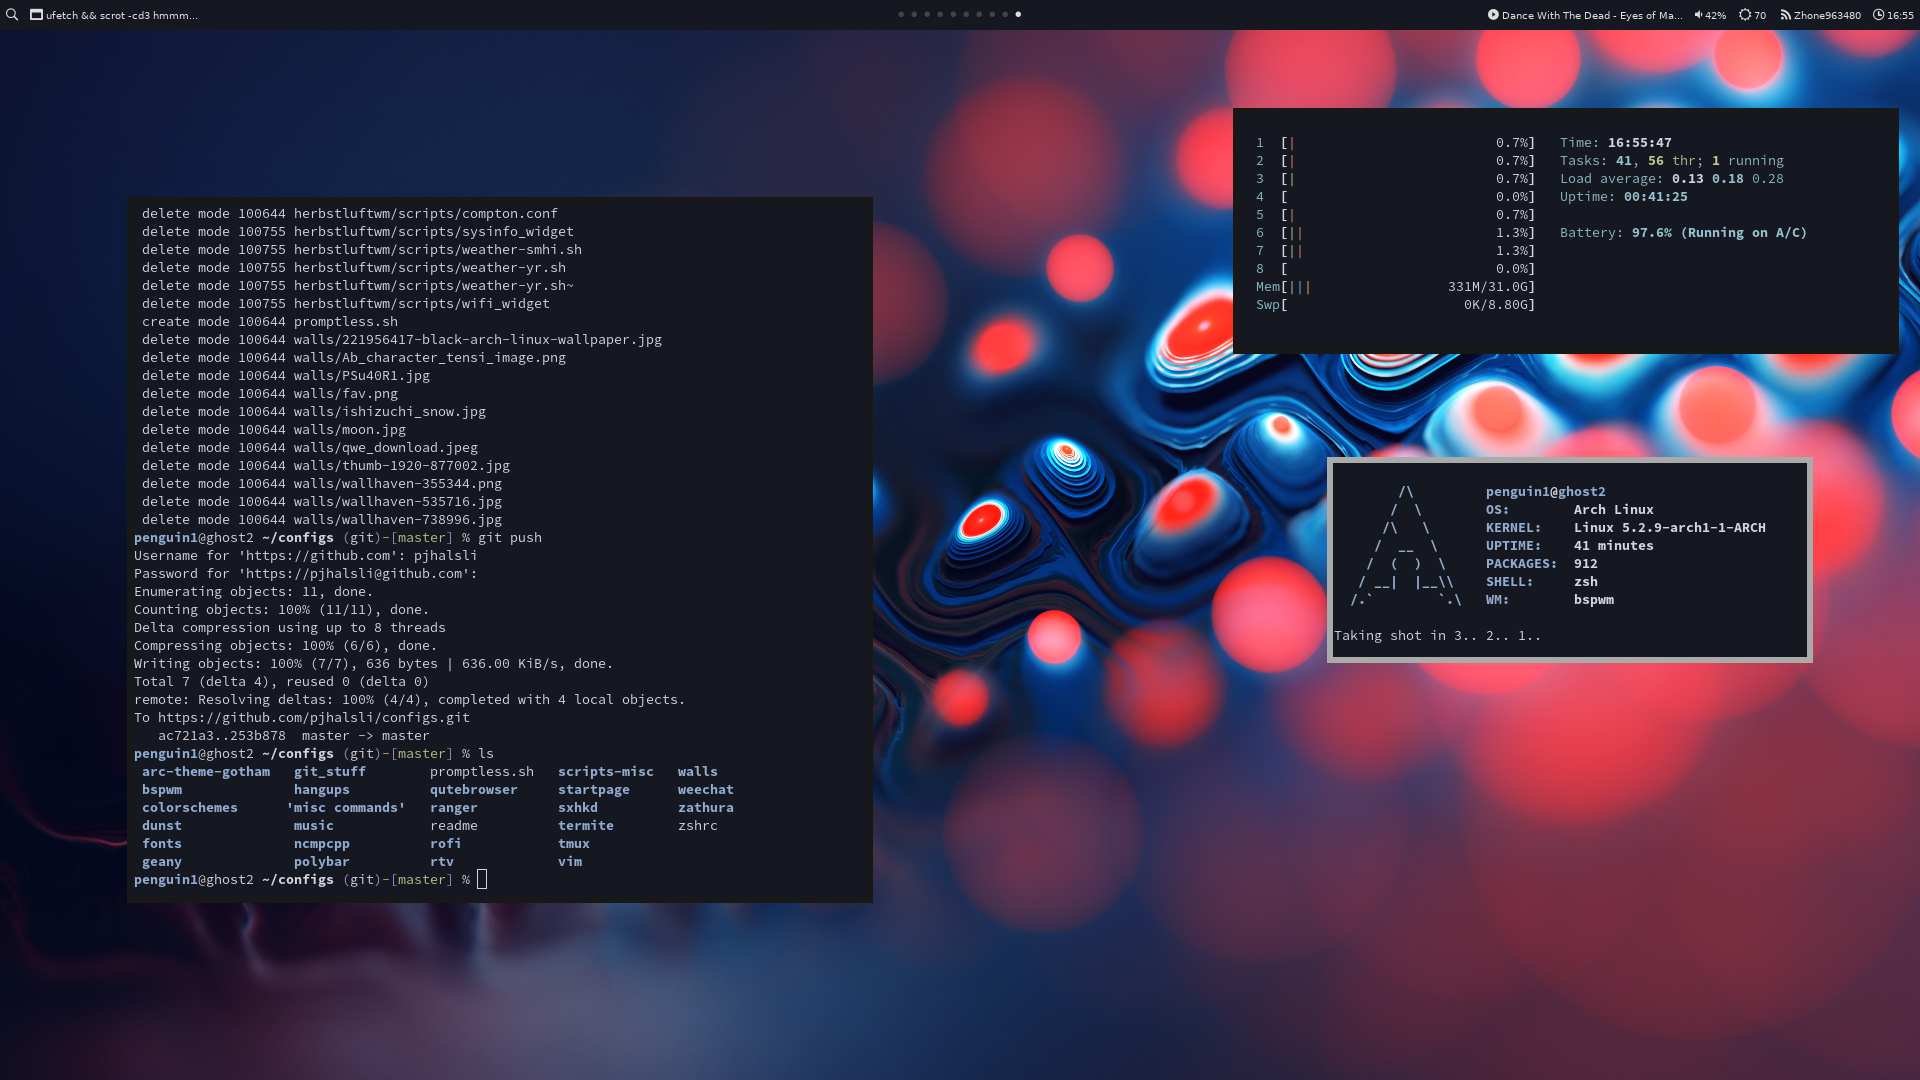
Task: Click the Mem meter showing 331M/31.0G in htop
Action: (x=1395, y=286)
